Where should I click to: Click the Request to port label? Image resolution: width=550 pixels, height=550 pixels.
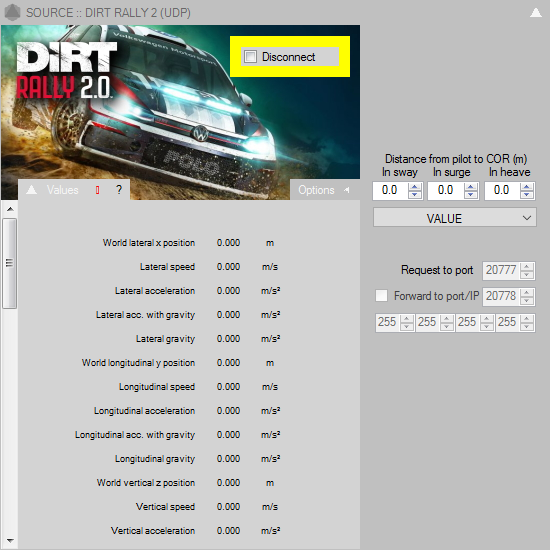click(437, 270)
